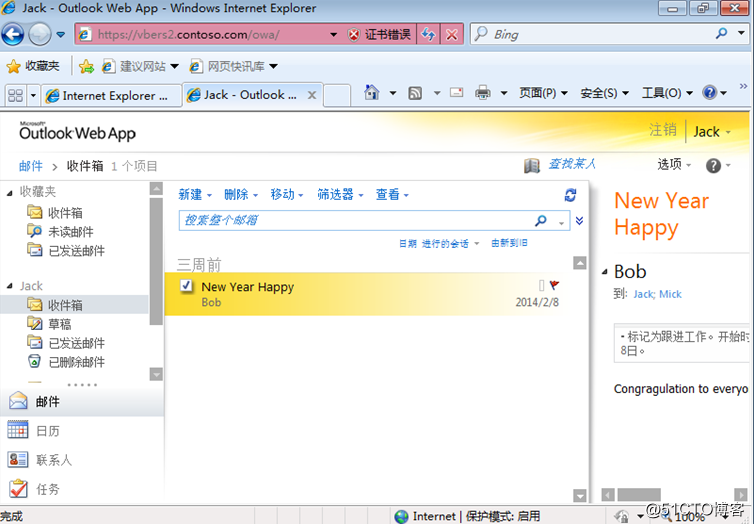Viewport: 754px width, 528px height.
Task: Open the 建议网站 suggested sites link
Action: pos(140,66)
